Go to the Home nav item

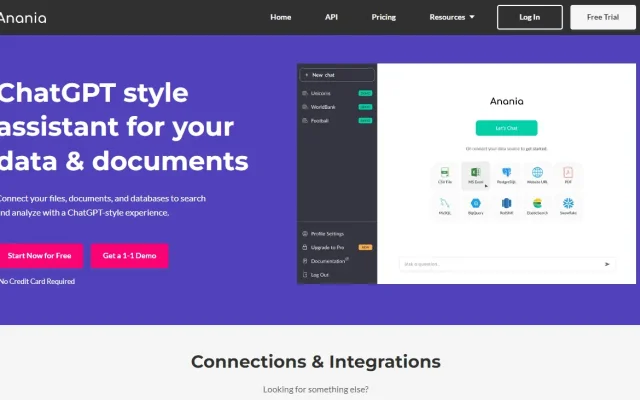click(280, 17)
